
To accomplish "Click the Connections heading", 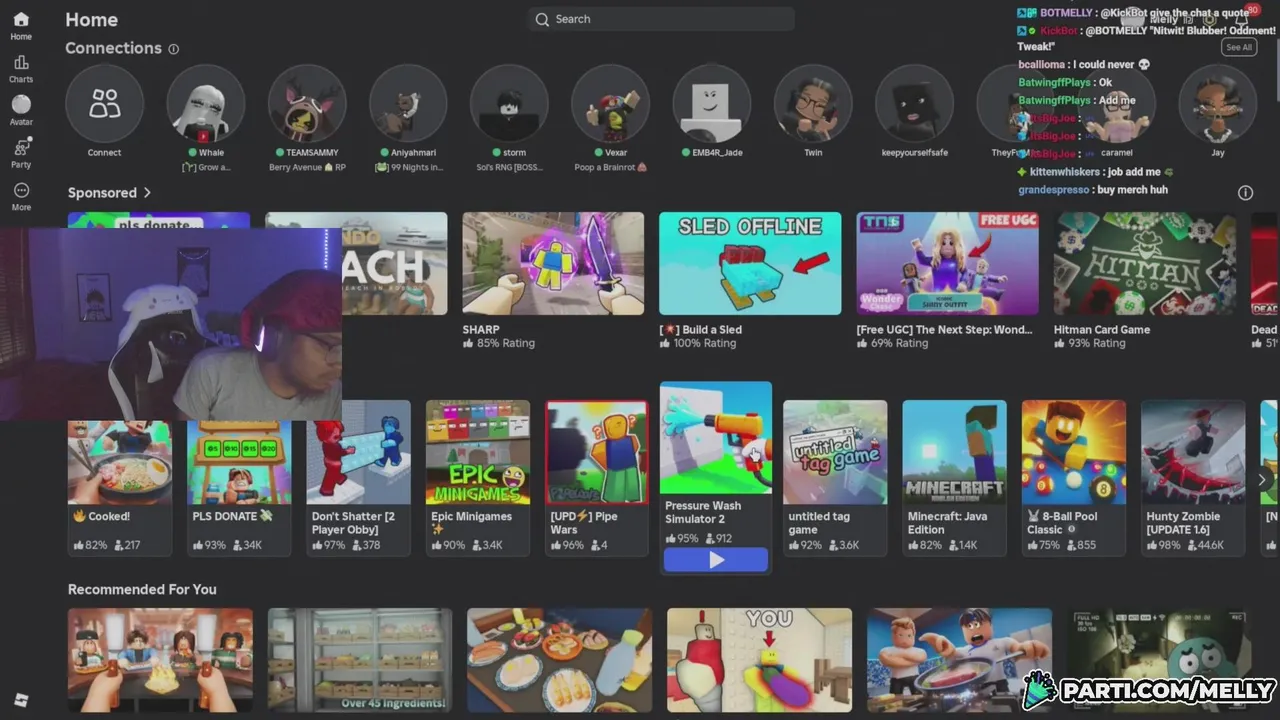I will click(113, 48).
